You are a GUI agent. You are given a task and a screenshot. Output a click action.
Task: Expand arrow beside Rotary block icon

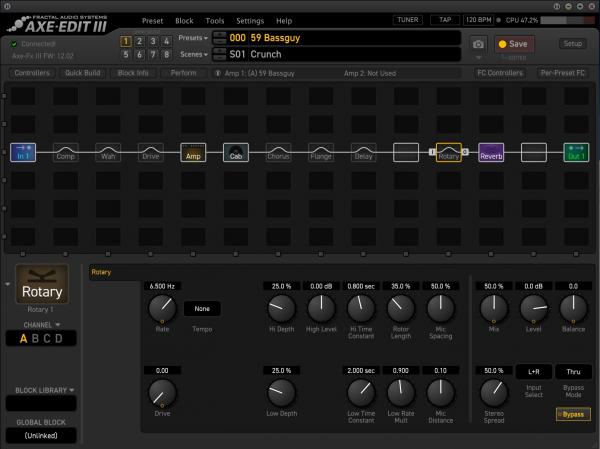pos(7,284)
